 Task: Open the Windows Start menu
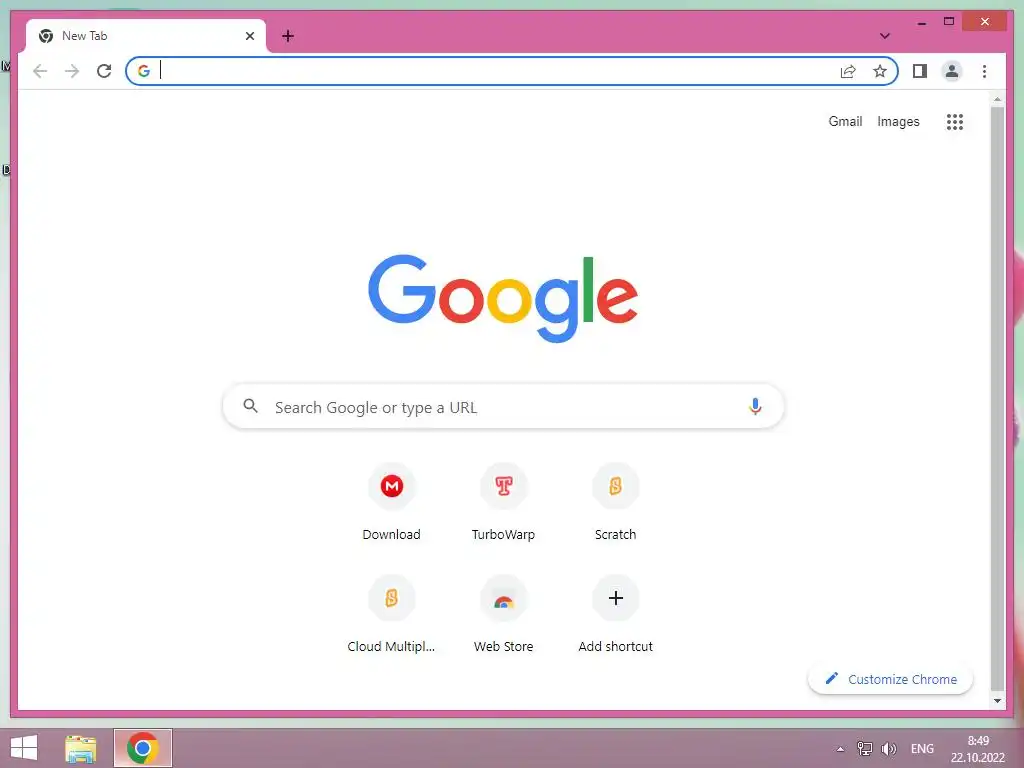pyautogui.click(x=24, y=748)
